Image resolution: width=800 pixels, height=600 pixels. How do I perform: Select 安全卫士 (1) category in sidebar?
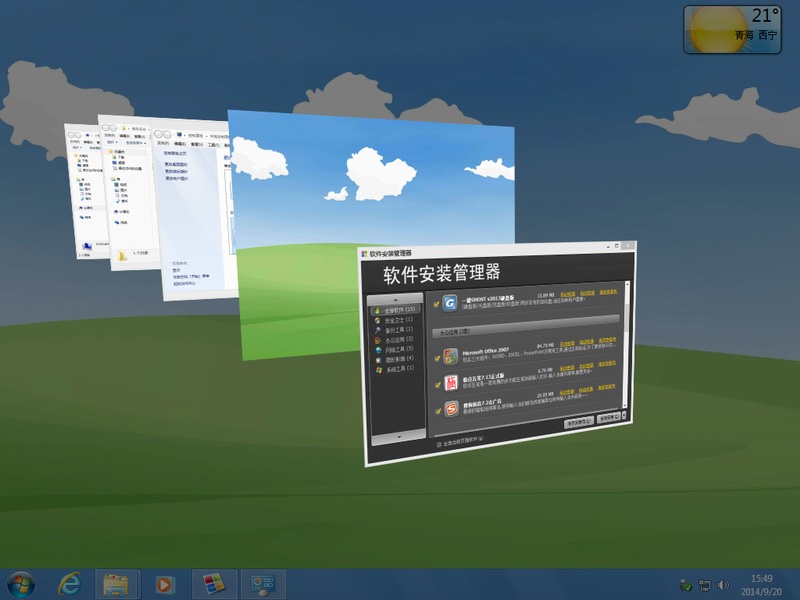coord(394,320)
